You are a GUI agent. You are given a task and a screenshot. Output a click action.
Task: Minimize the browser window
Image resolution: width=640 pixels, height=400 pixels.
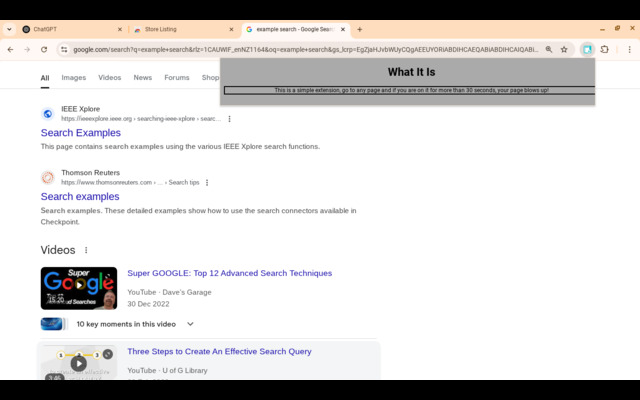click(x=602, y=29)
